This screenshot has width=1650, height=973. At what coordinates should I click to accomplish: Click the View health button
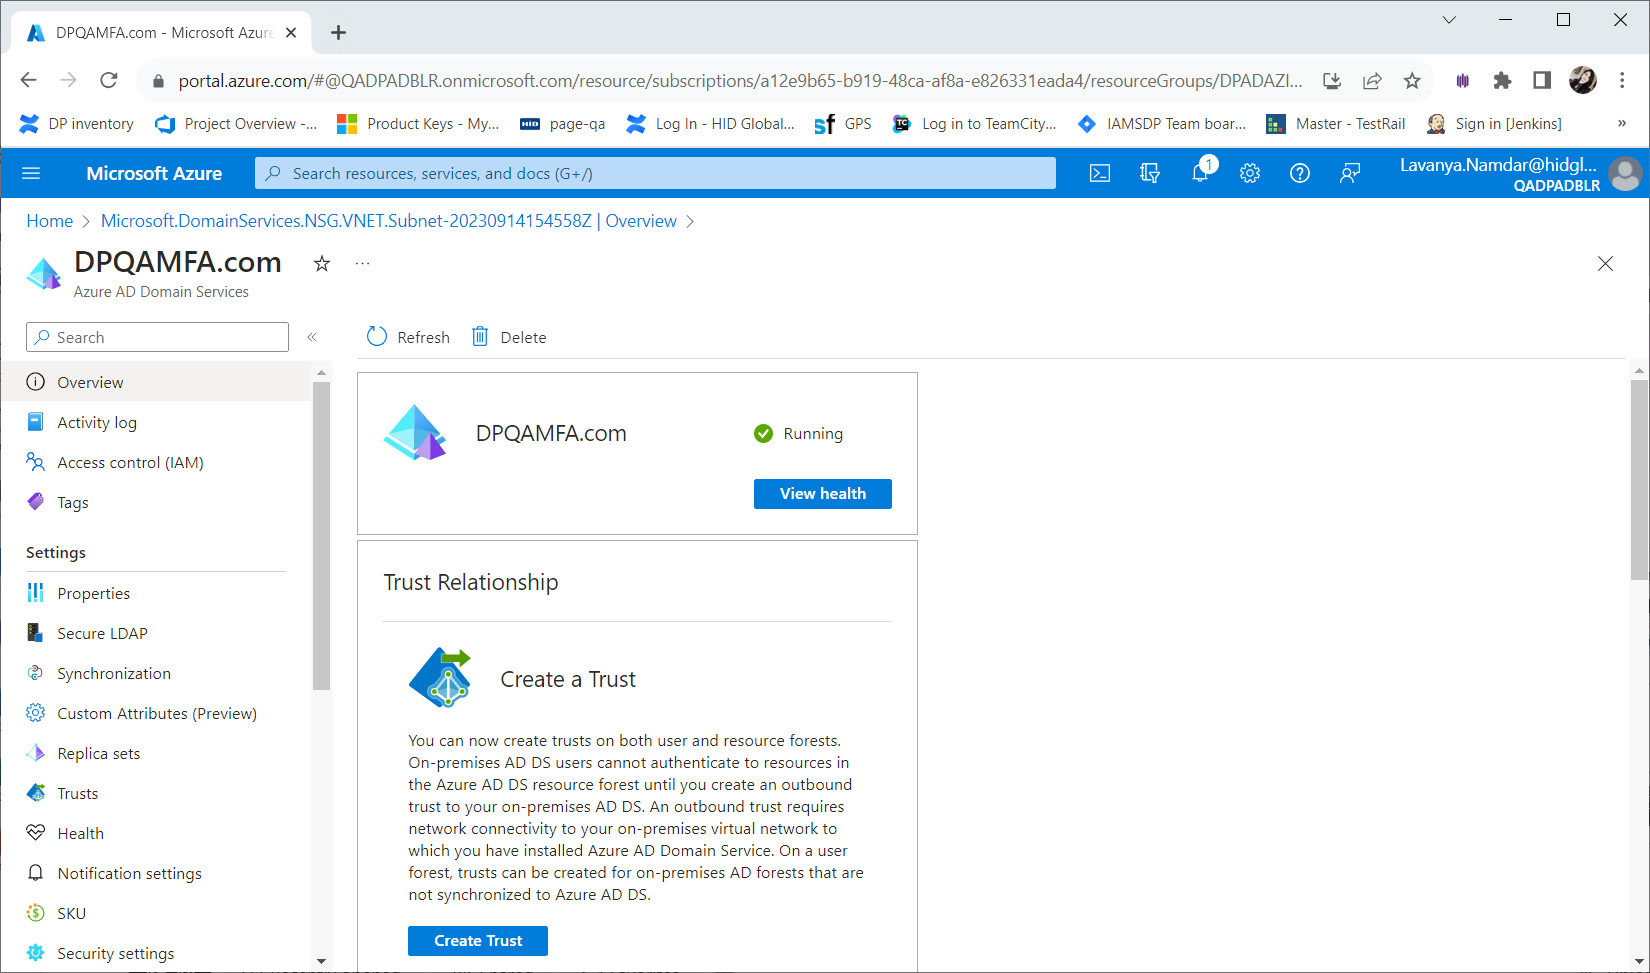click(x=822, y=493)
